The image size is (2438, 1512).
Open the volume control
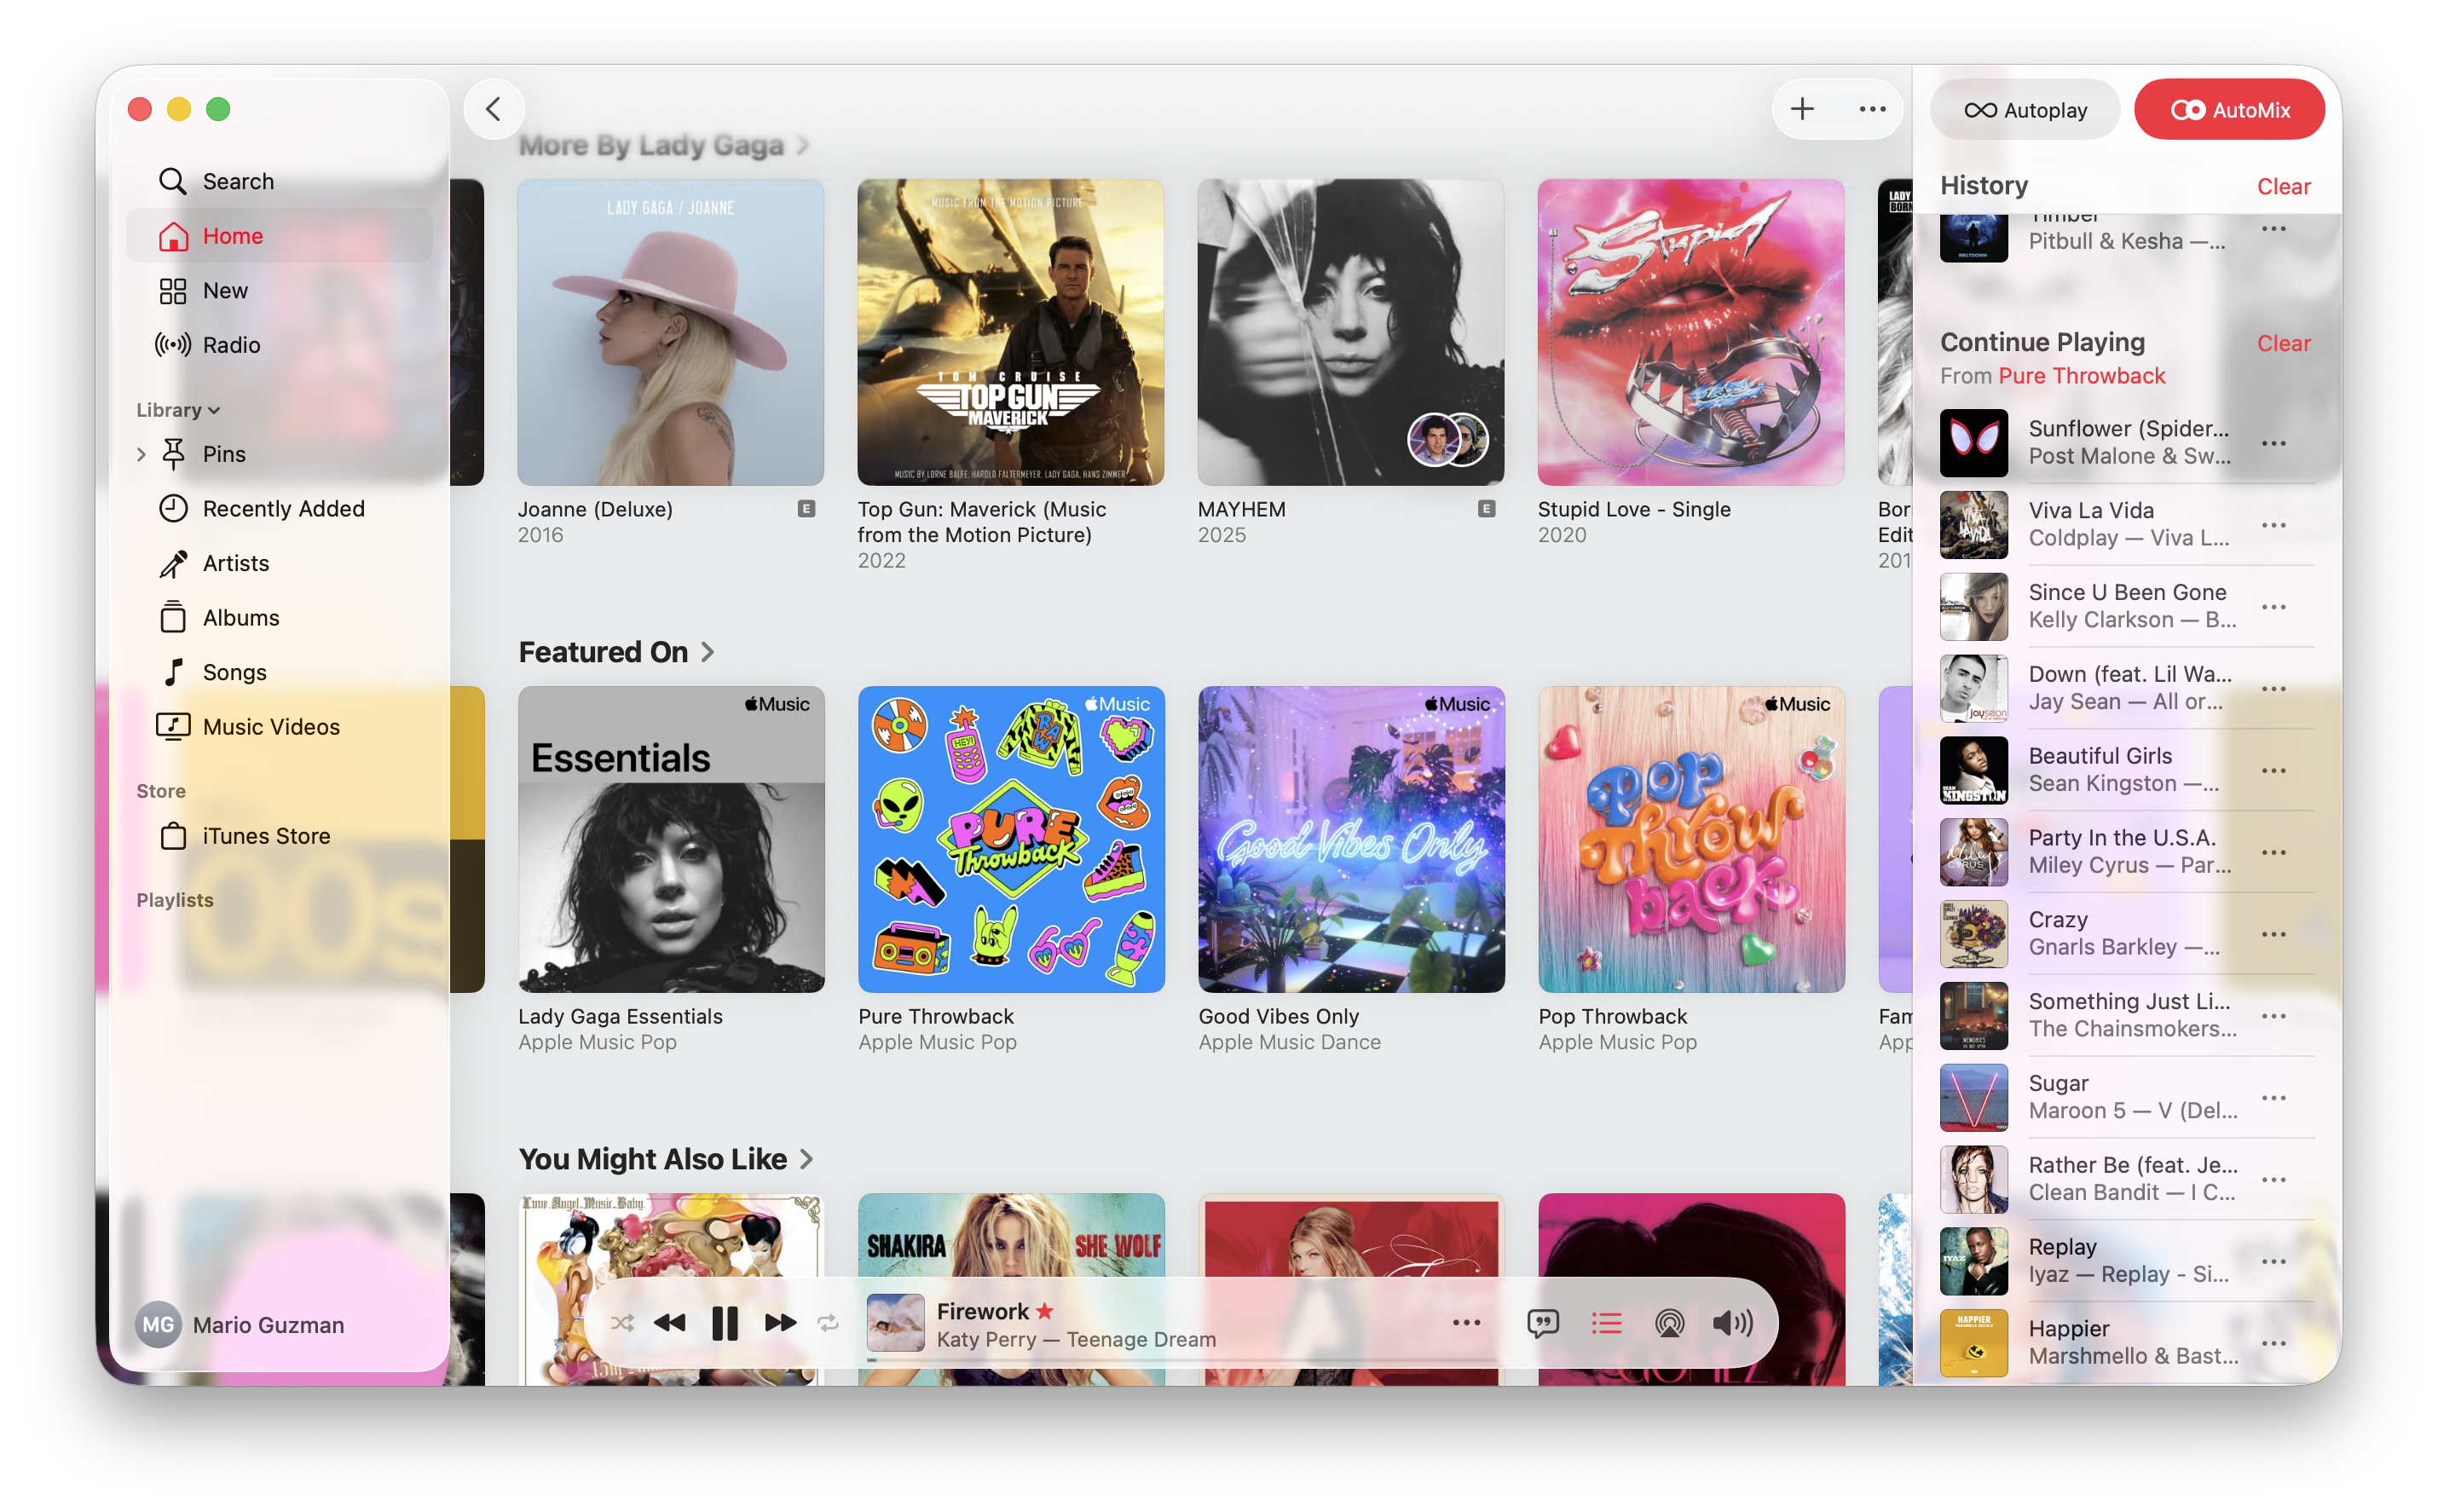(1732, 1323)
